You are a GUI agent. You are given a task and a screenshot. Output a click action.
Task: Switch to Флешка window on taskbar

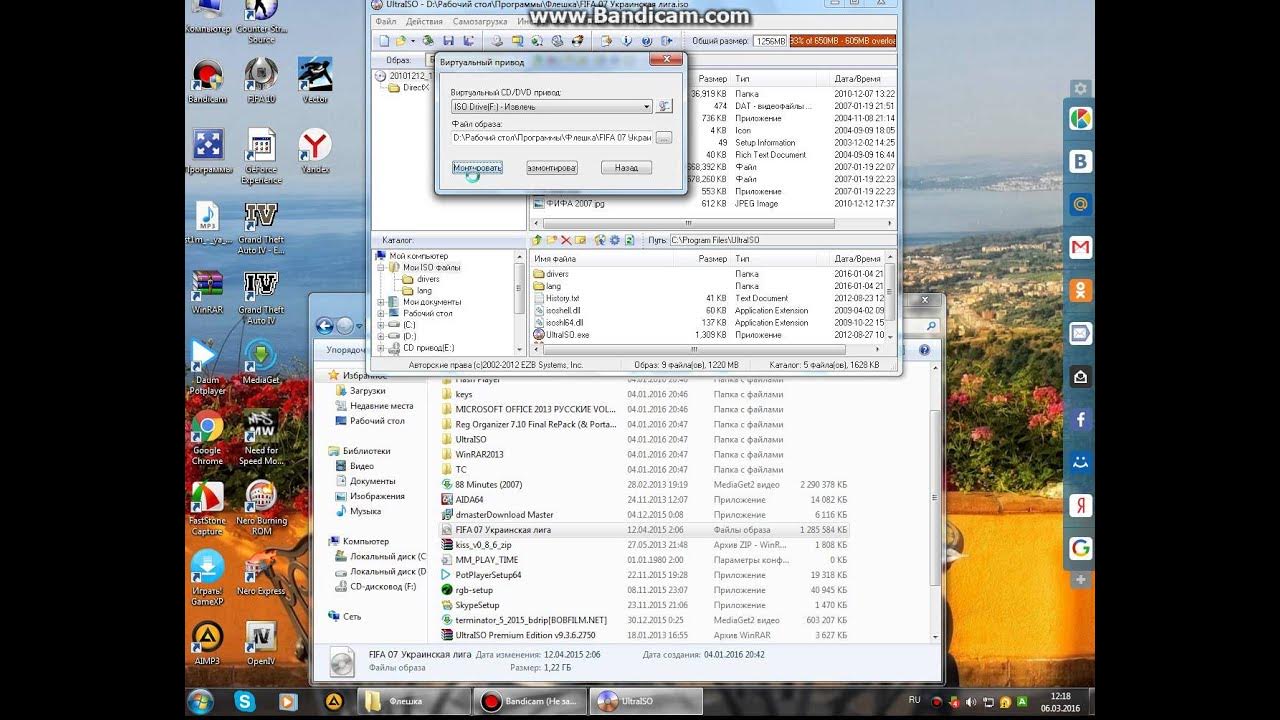[414, 702]
